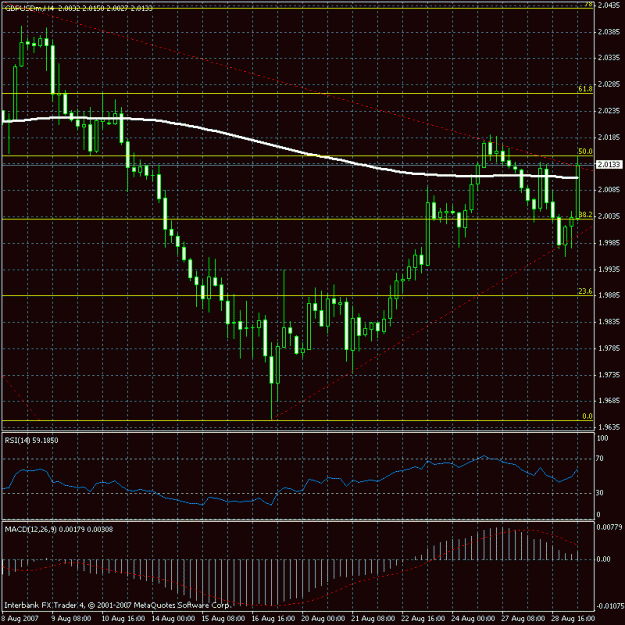Click the 8 Aug 2007 date label
Viewport: 625px width, 625px height.
coord(20,619)
